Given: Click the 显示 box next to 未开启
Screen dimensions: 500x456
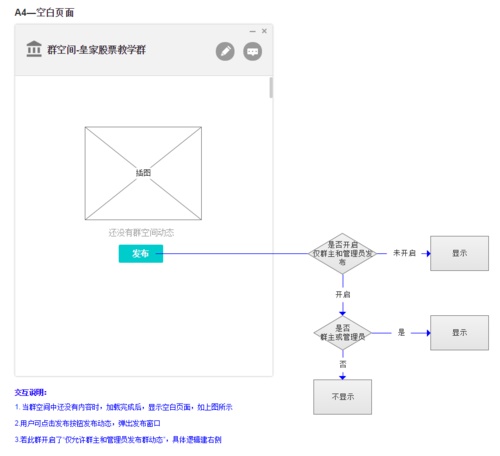Looking at the screenshot, I should tap(459, 253).
